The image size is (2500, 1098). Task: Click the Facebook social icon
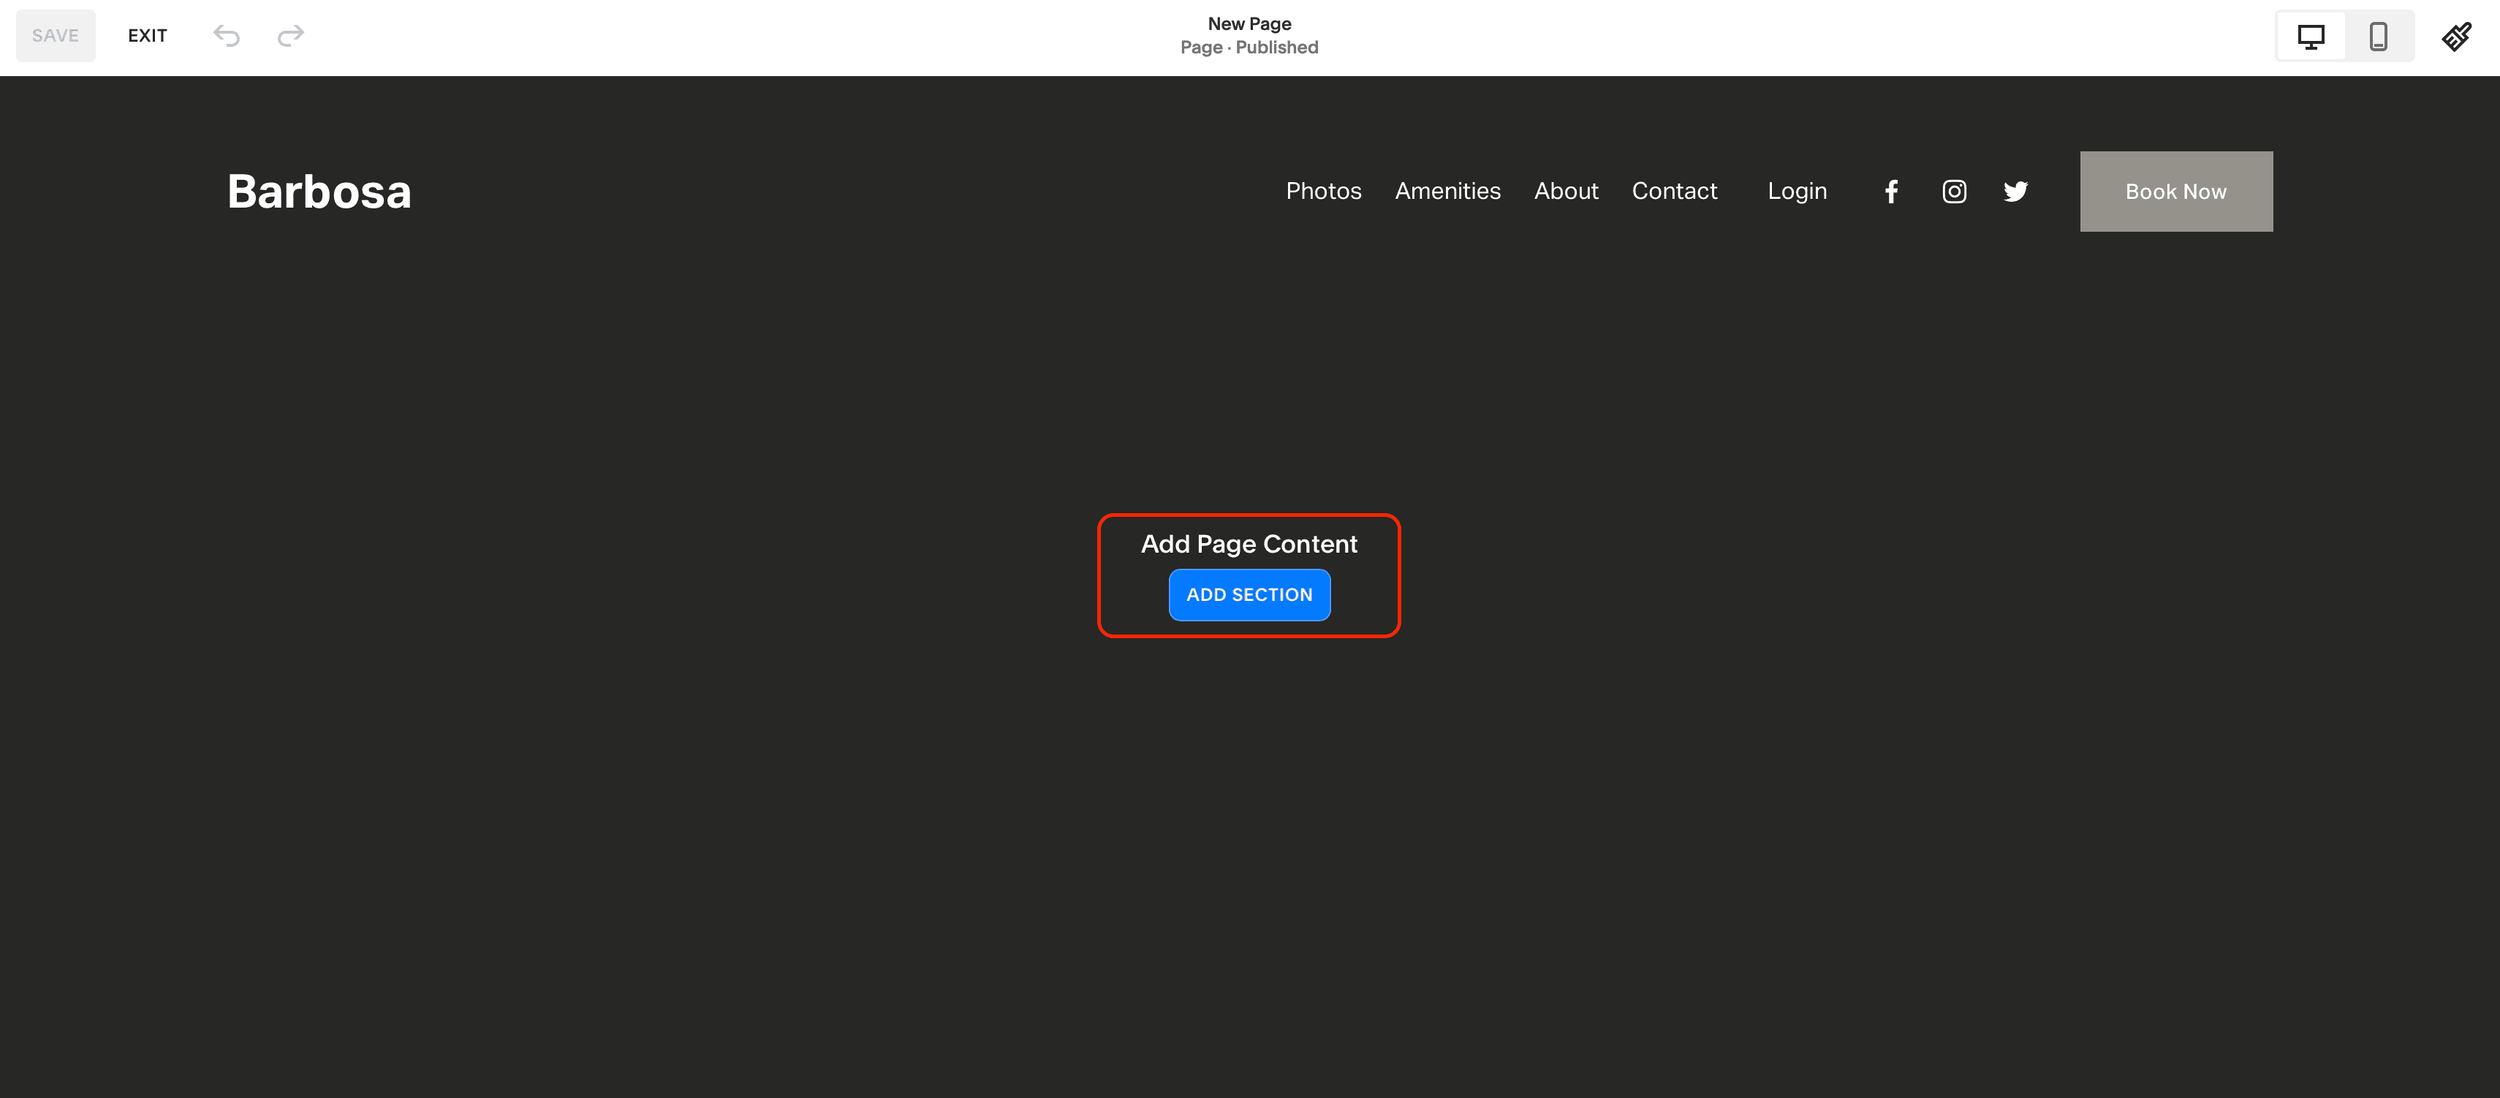click(1891, 192)
